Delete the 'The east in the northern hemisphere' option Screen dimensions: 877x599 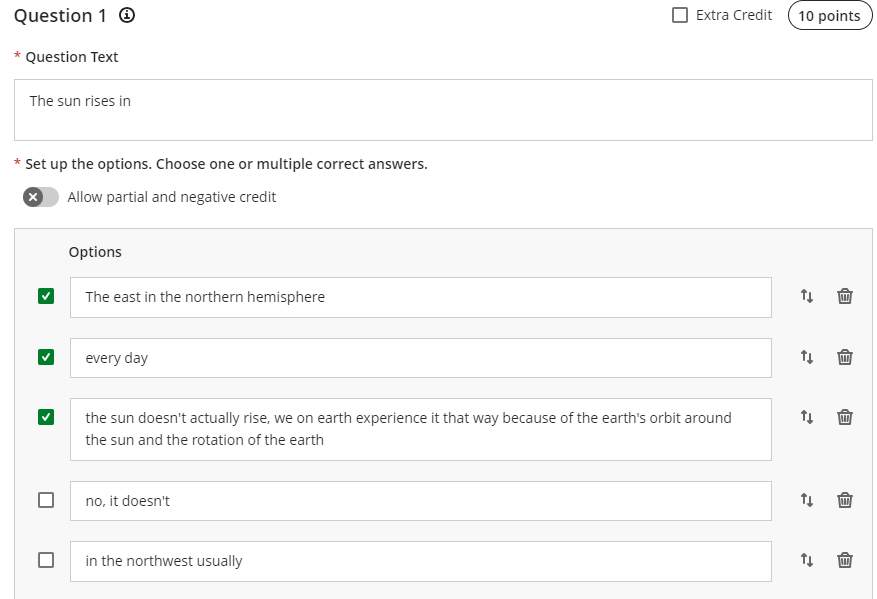pyautogui.click(x=845, y=296)
